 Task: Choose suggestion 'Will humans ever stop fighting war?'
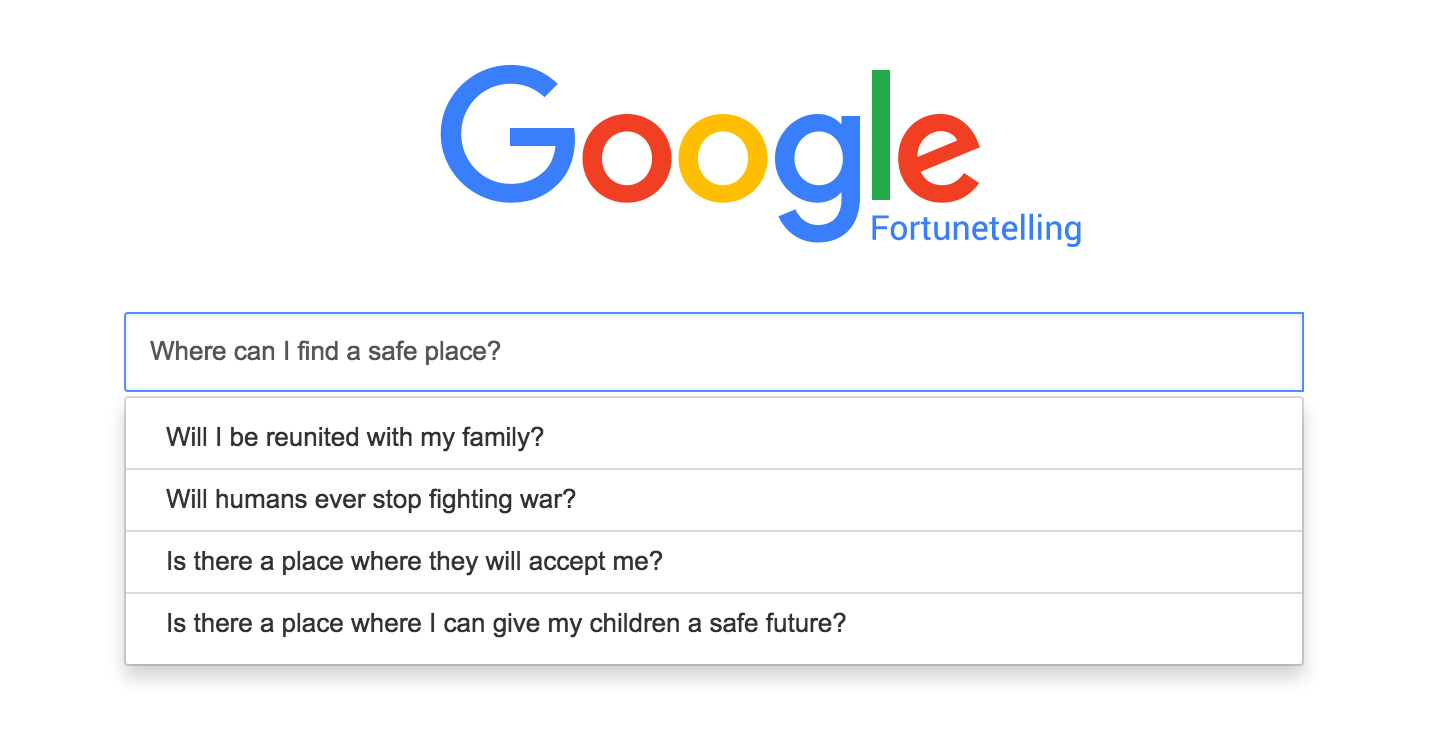click(x=371, y=499)
